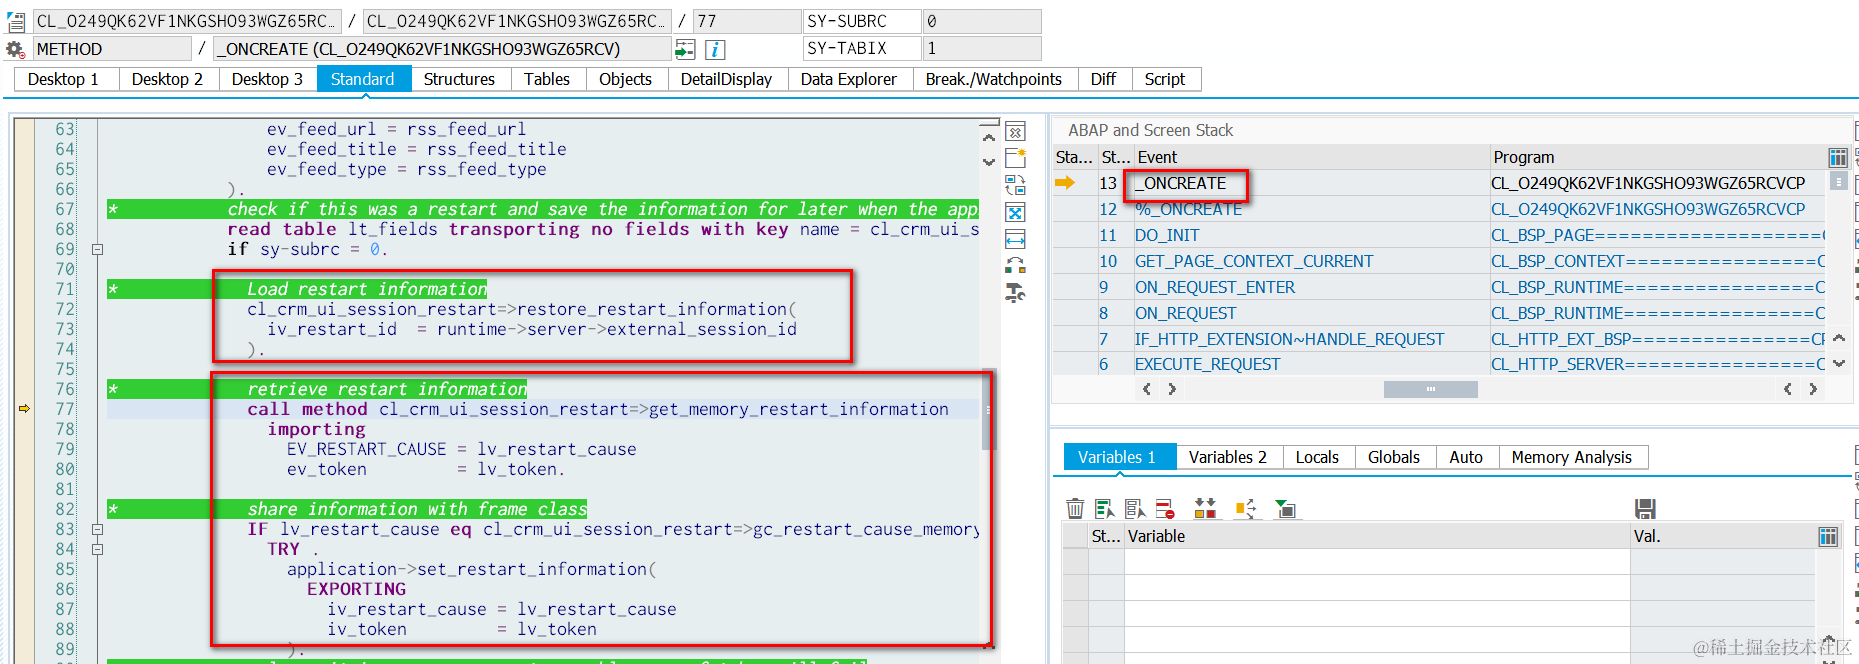Click the delete row icon with red minus
Image resolution: width=1859 pixels, height=664 pixels.
click(1165, 509)
